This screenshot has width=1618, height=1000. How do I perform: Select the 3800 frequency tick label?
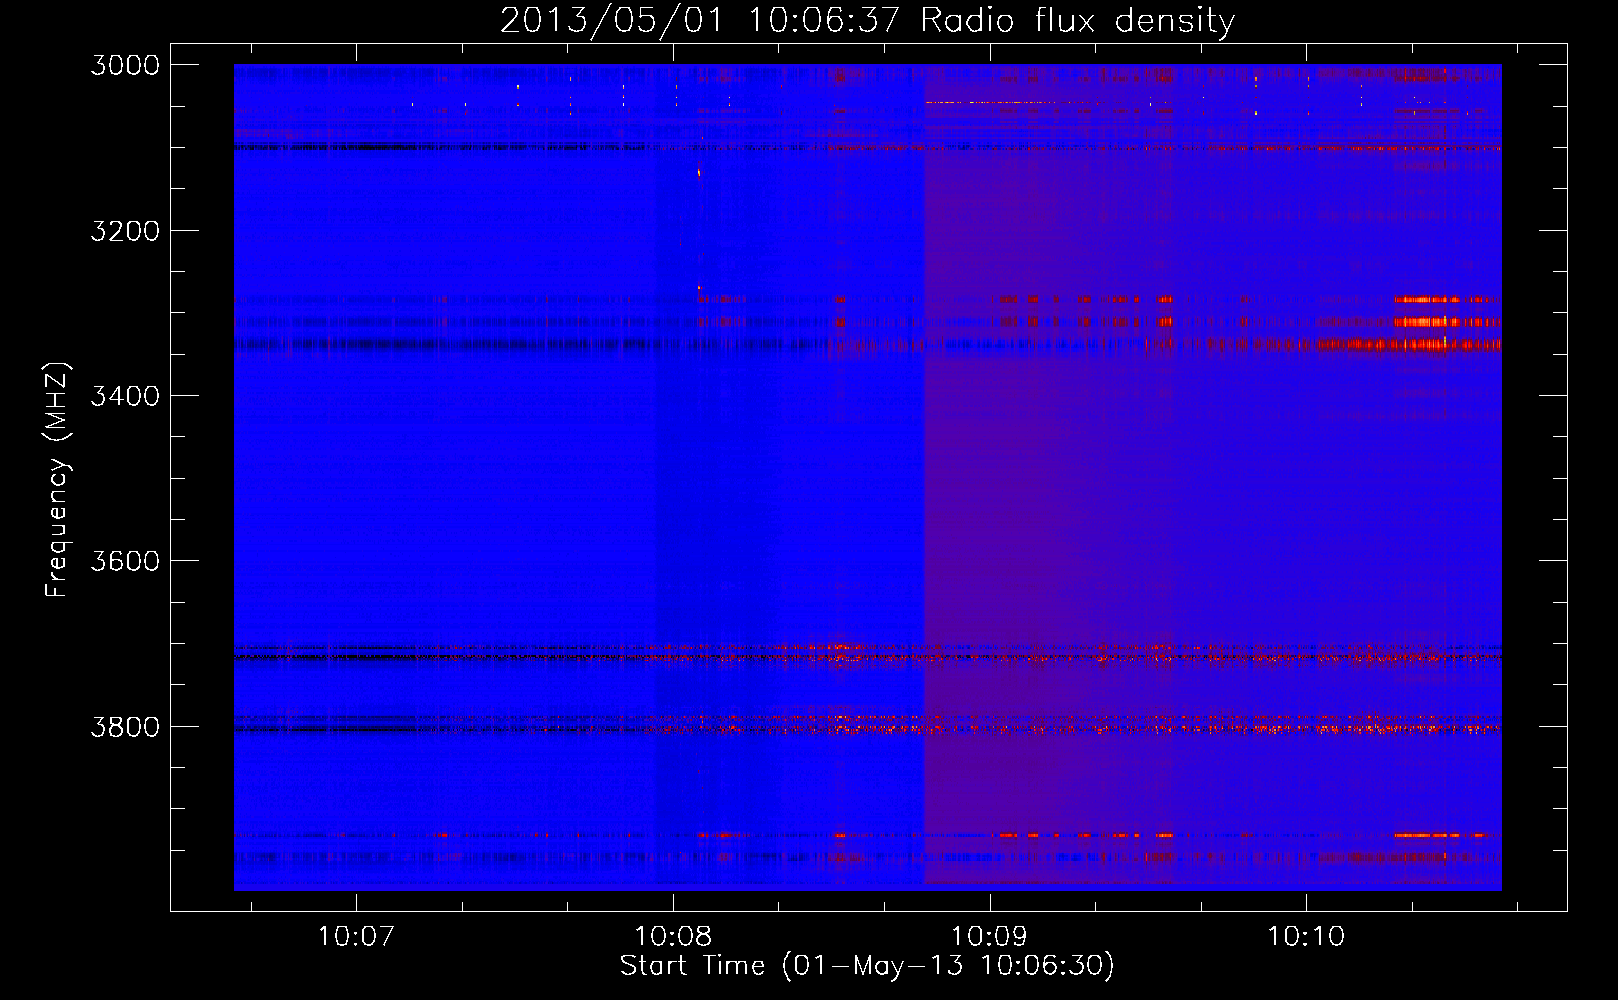click(125, 726)
